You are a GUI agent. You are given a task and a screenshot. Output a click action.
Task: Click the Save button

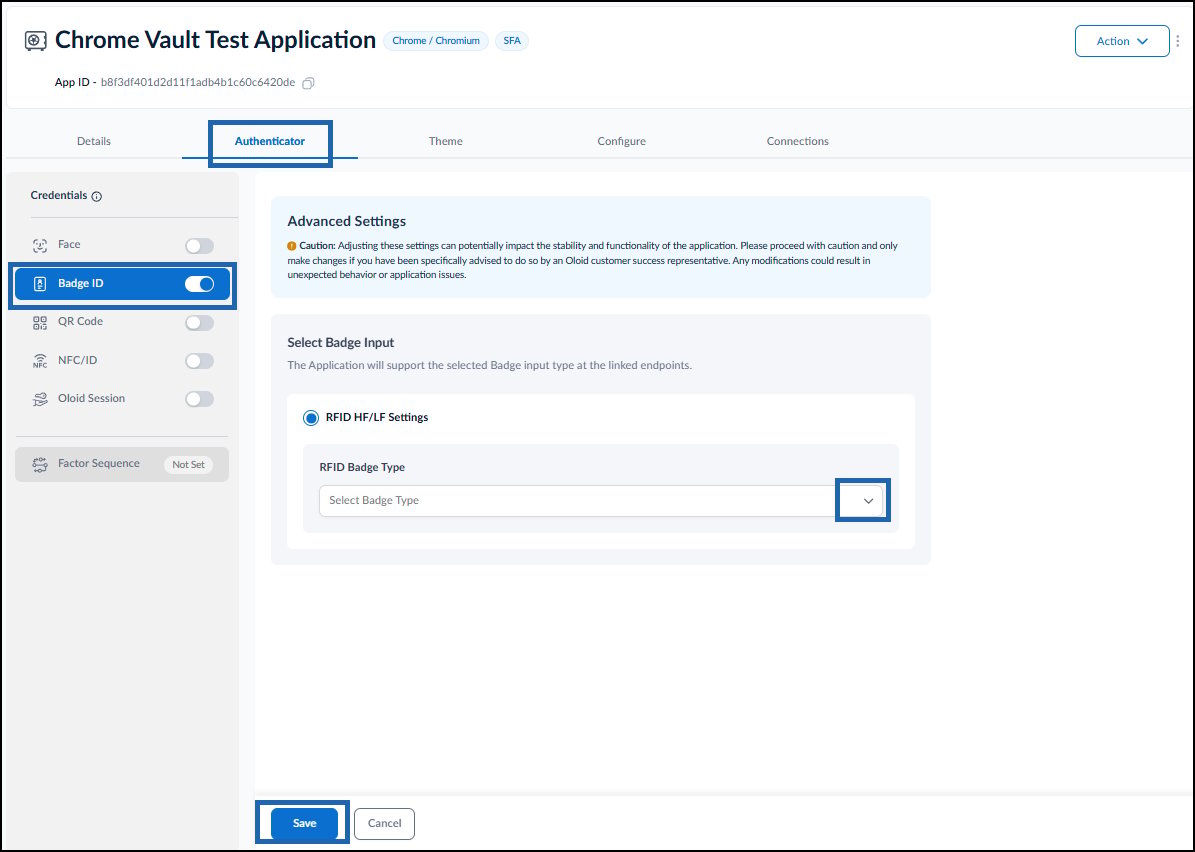(304, 823)
